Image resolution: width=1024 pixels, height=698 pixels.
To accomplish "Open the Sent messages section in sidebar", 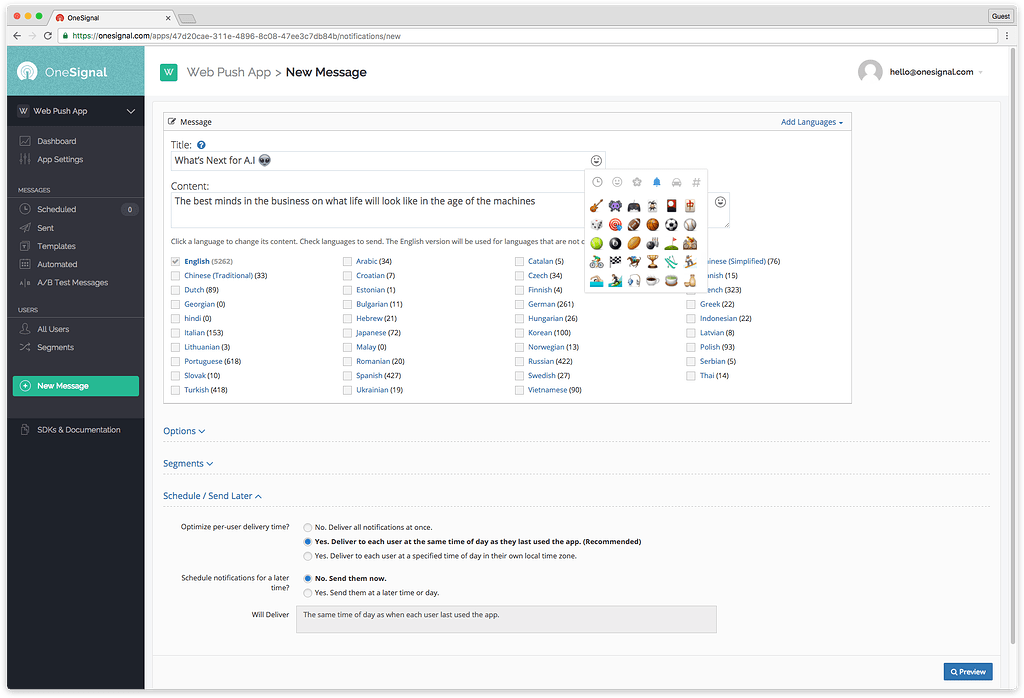I will point(48,227).
